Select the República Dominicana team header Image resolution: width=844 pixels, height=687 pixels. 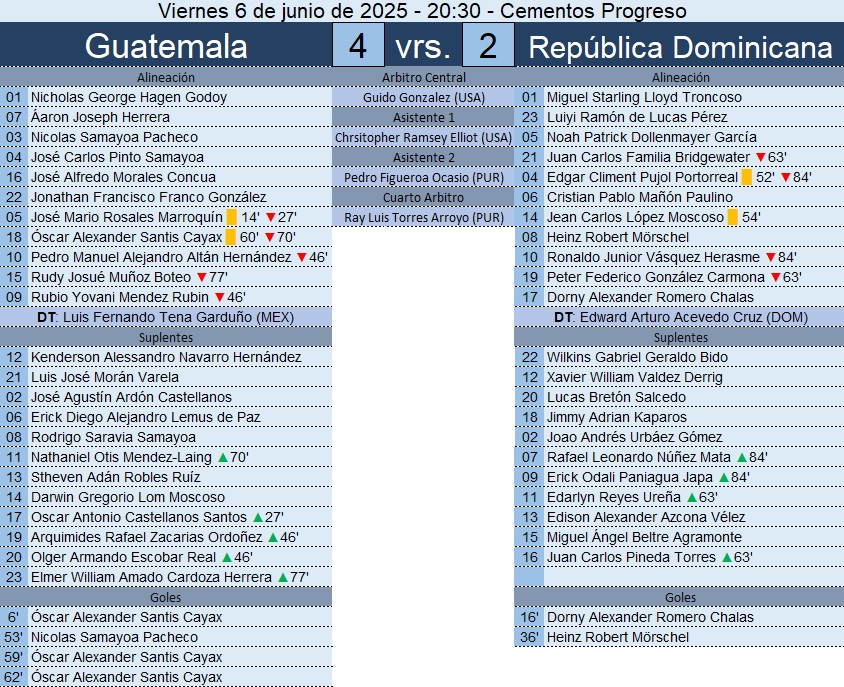[x=680, y=46]
